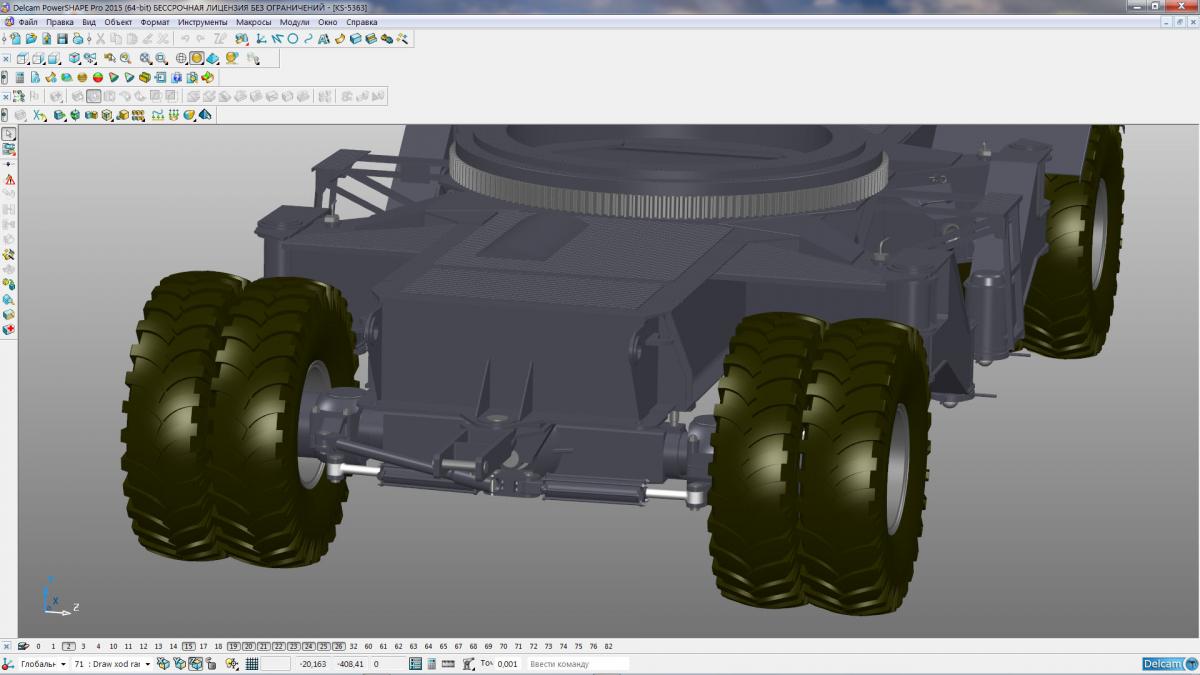1200x675 pixels.
Task: Select wireframe view globe icon
Action: click(x=181, y=58)
